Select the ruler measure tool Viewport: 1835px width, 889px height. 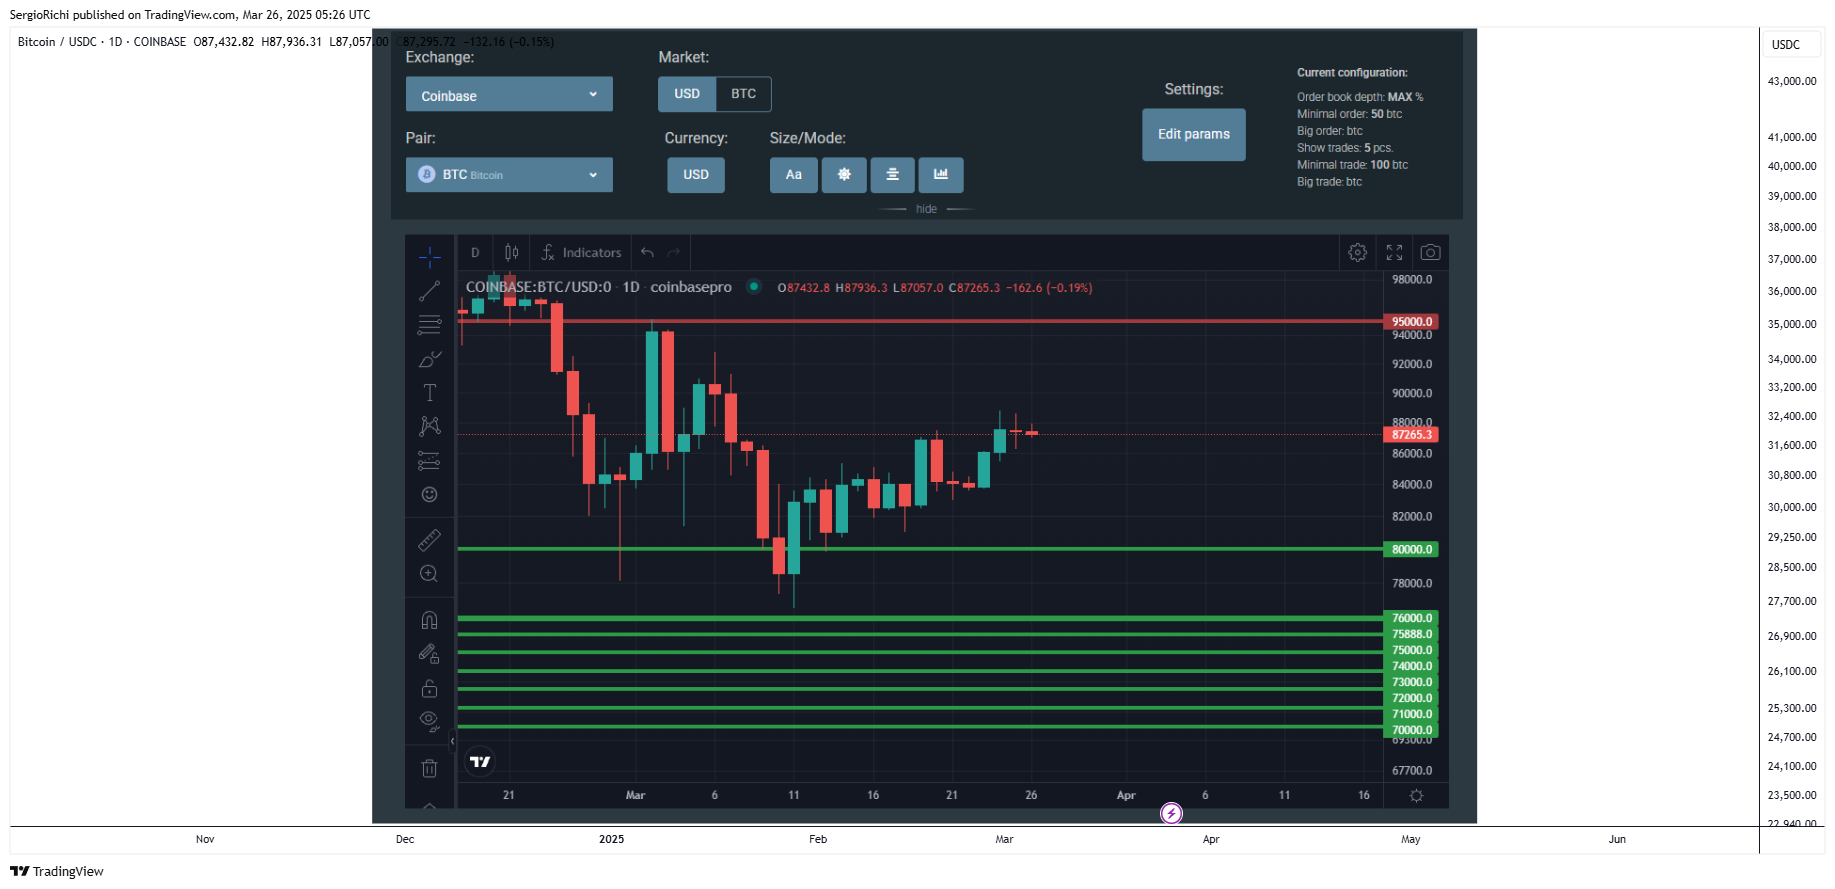[429, 540]
